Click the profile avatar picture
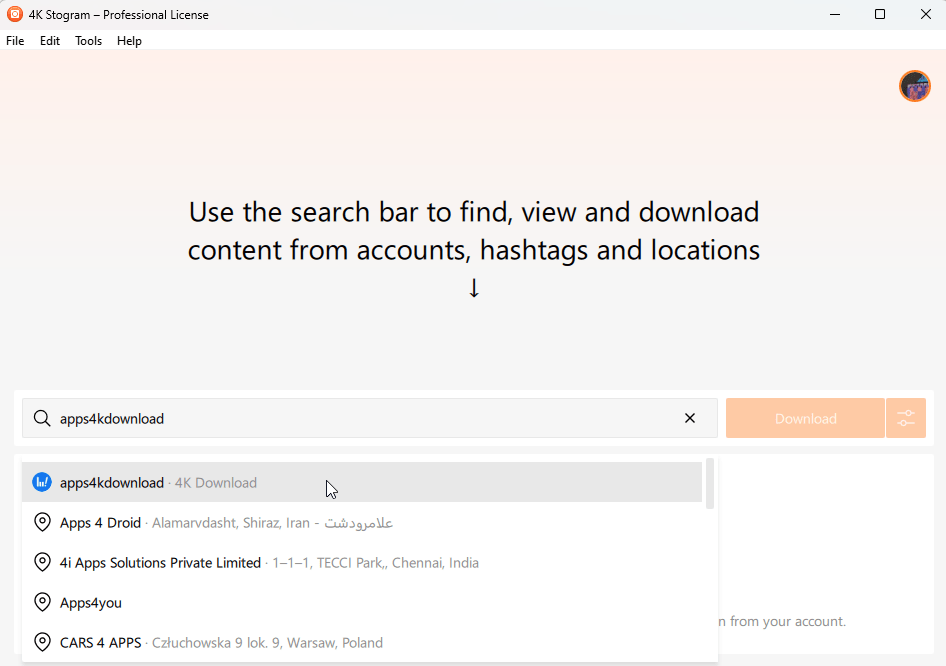The height and width of the screenshot is (666, 946). point(915,86)
